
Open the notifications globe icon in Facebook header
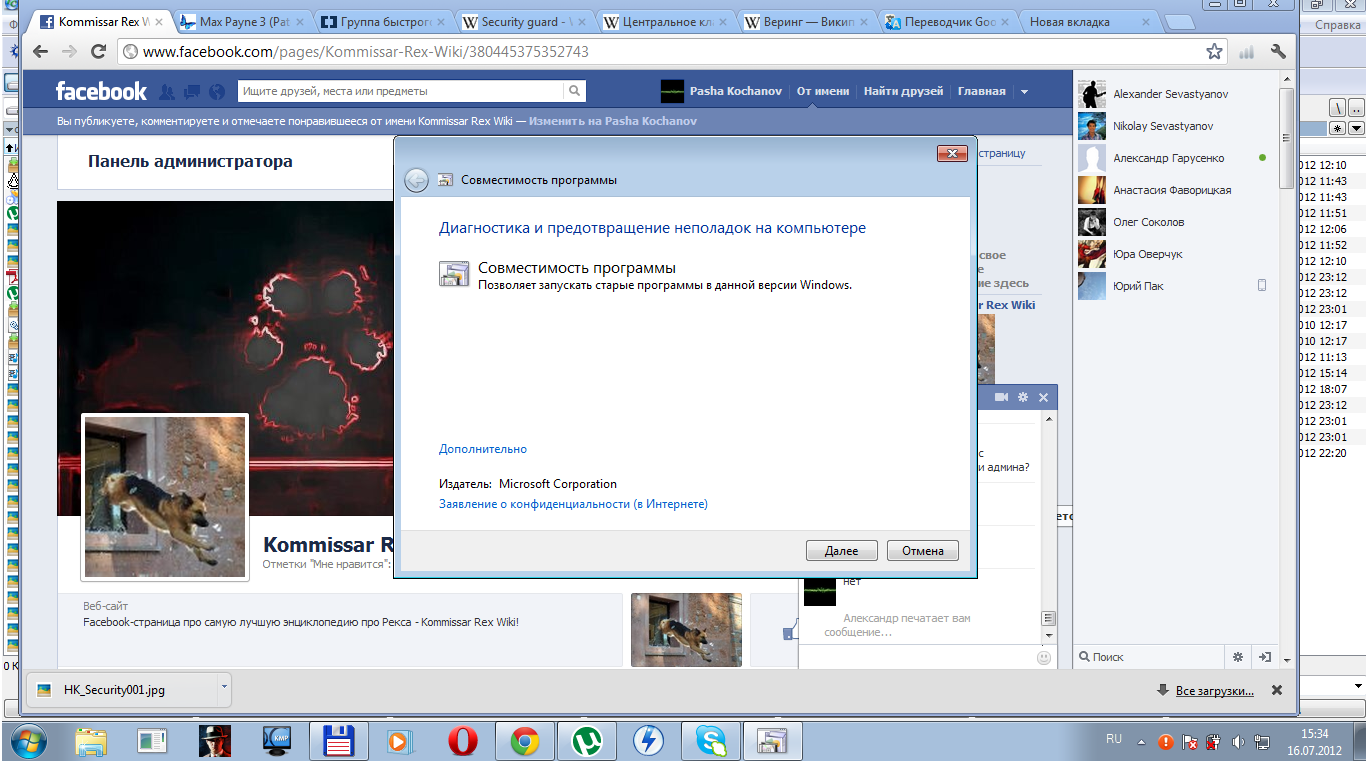[217, 91]
